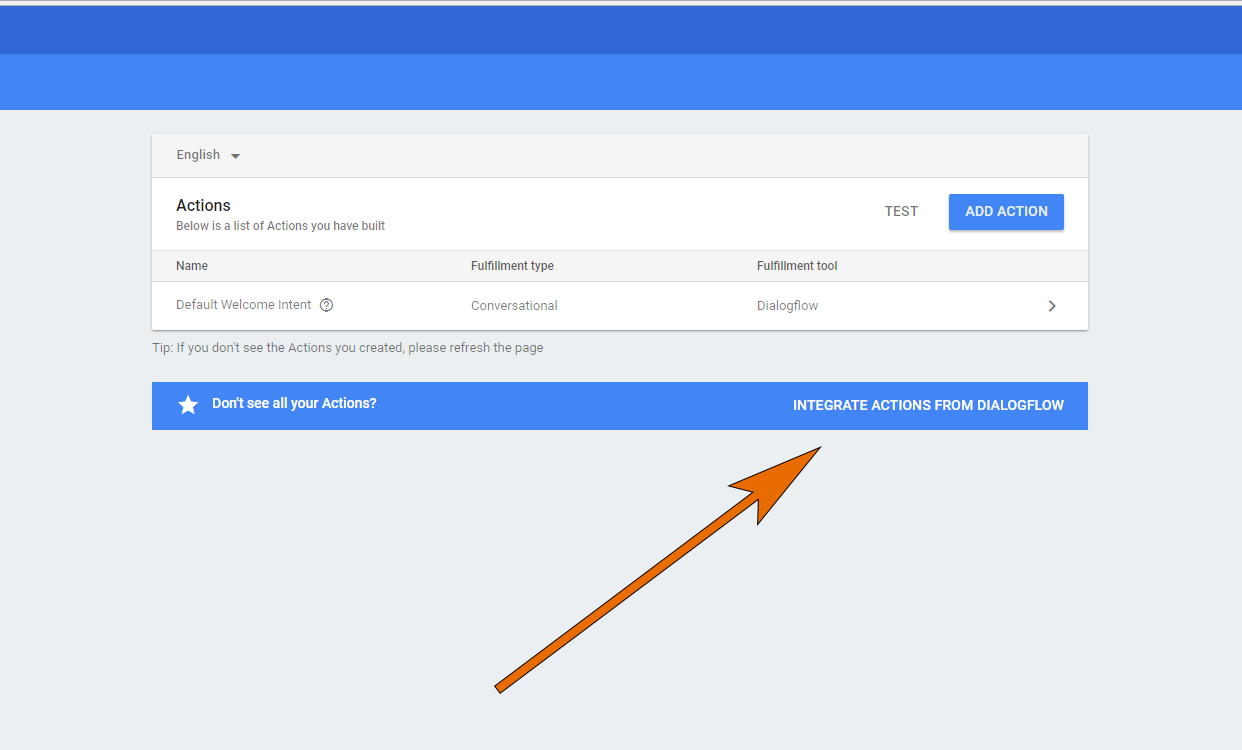
Task: Click the Actions section heading
Action: pyautogui.click(x=203, y=205)
